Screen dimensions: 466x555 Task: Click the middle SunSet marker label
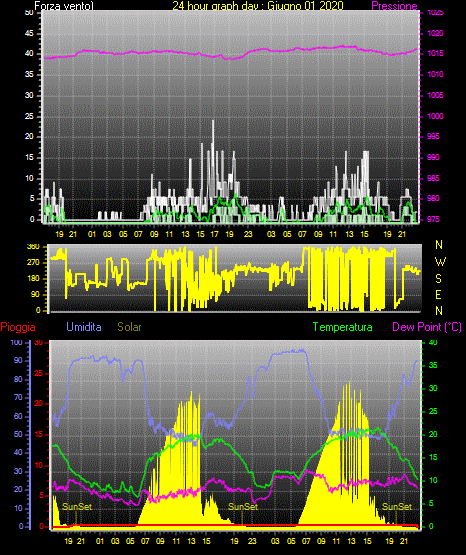pyautogui.click(x=243, y=507)
